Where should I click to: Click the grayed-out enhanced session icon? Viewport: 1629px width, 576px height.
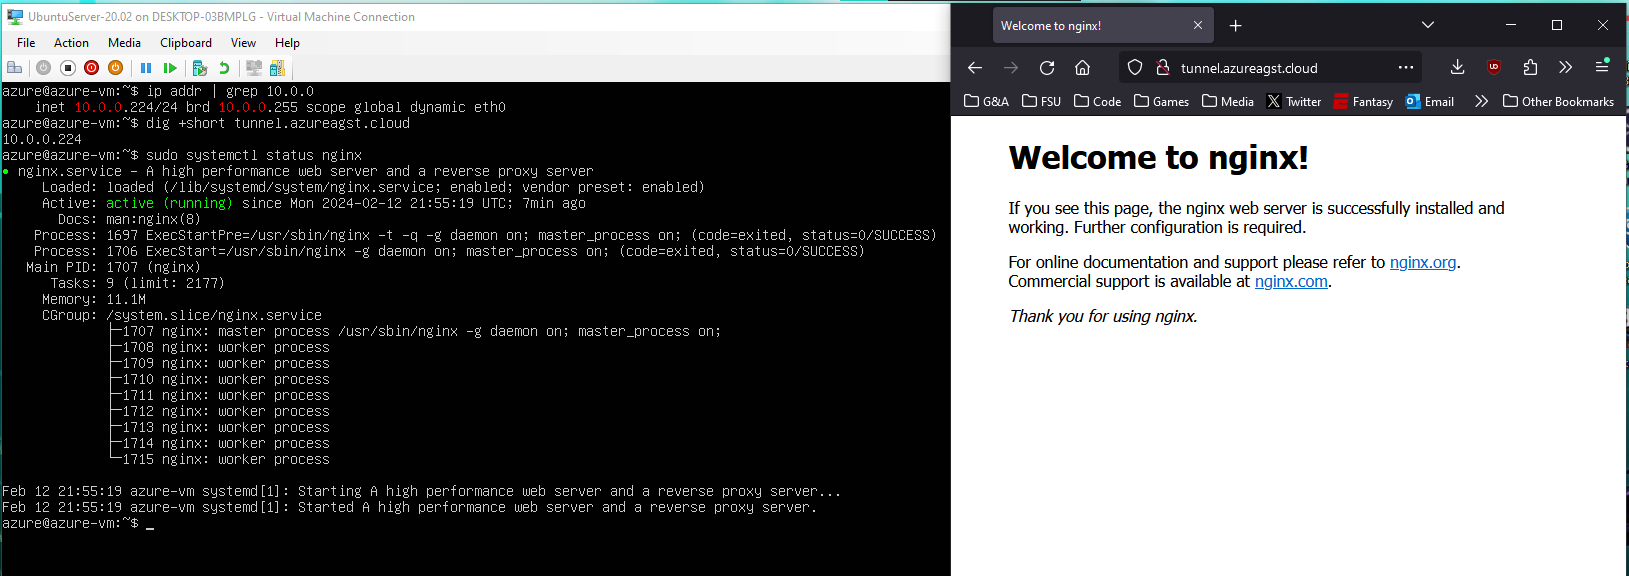254,68
